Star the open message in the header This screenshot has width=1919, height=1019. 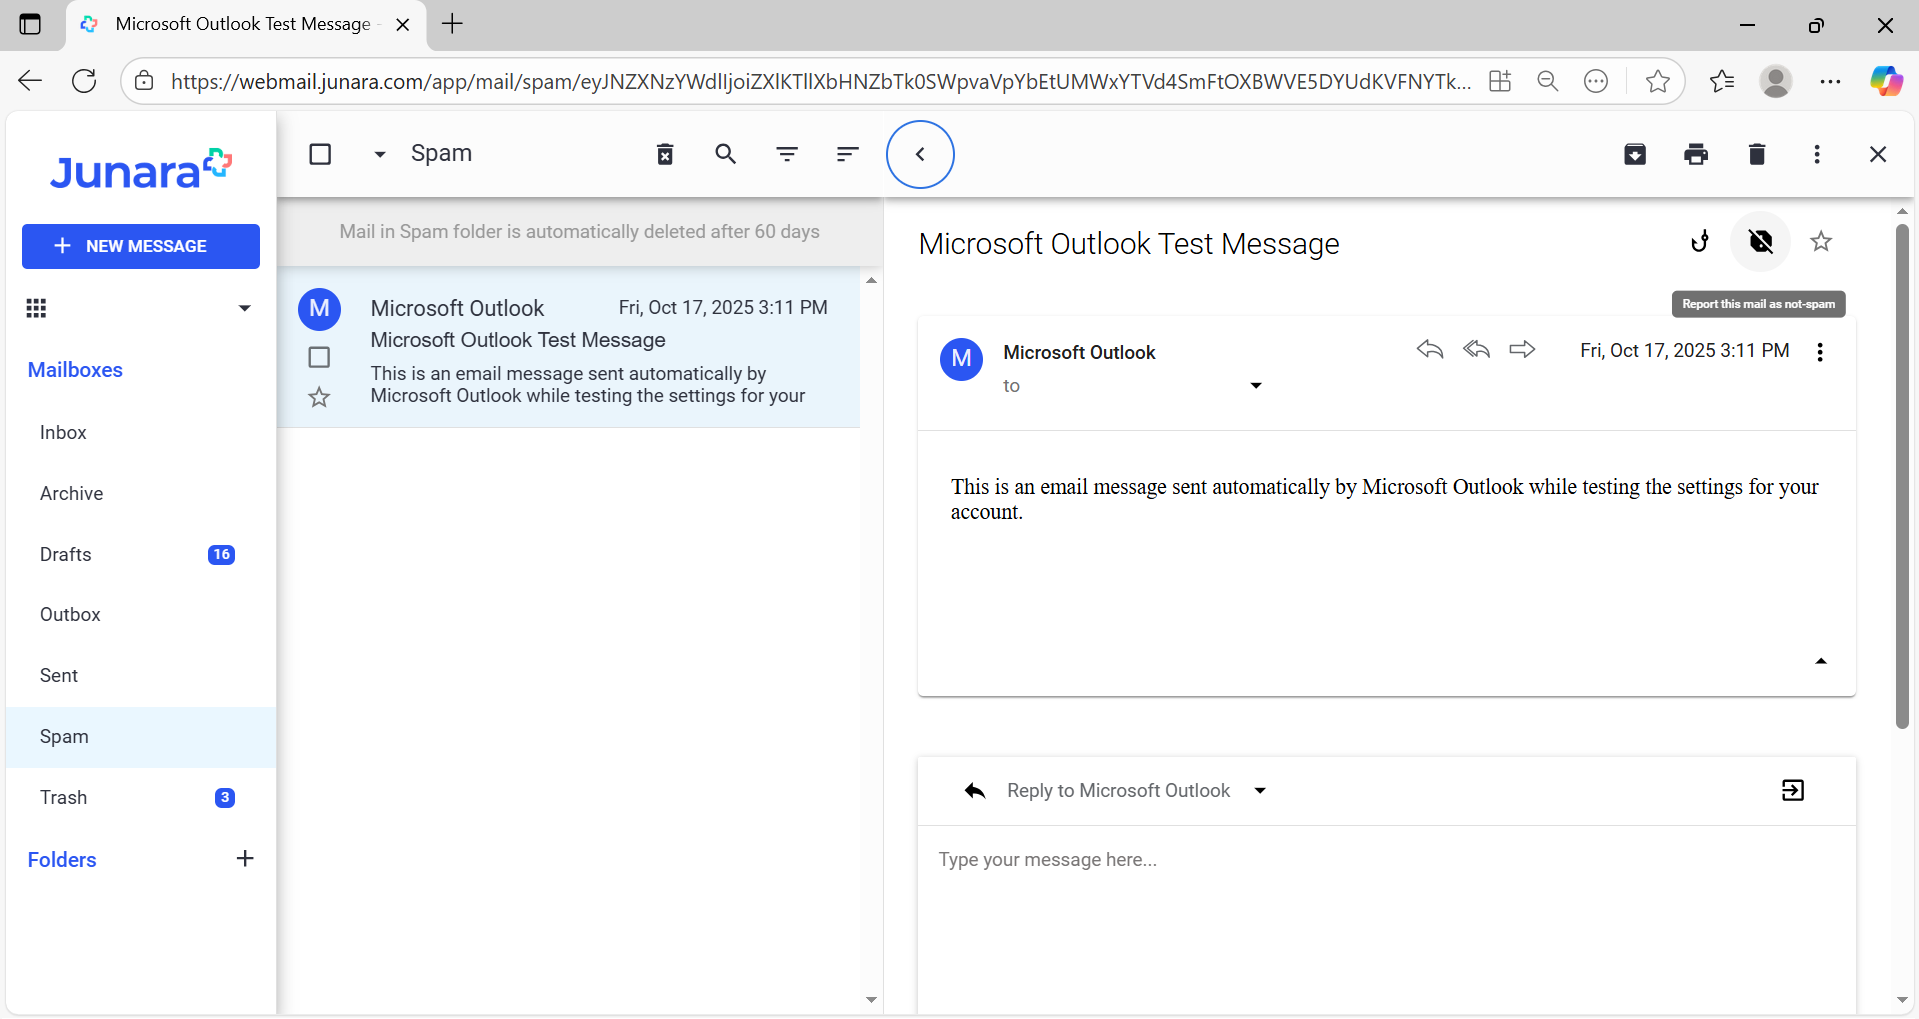1821,241
